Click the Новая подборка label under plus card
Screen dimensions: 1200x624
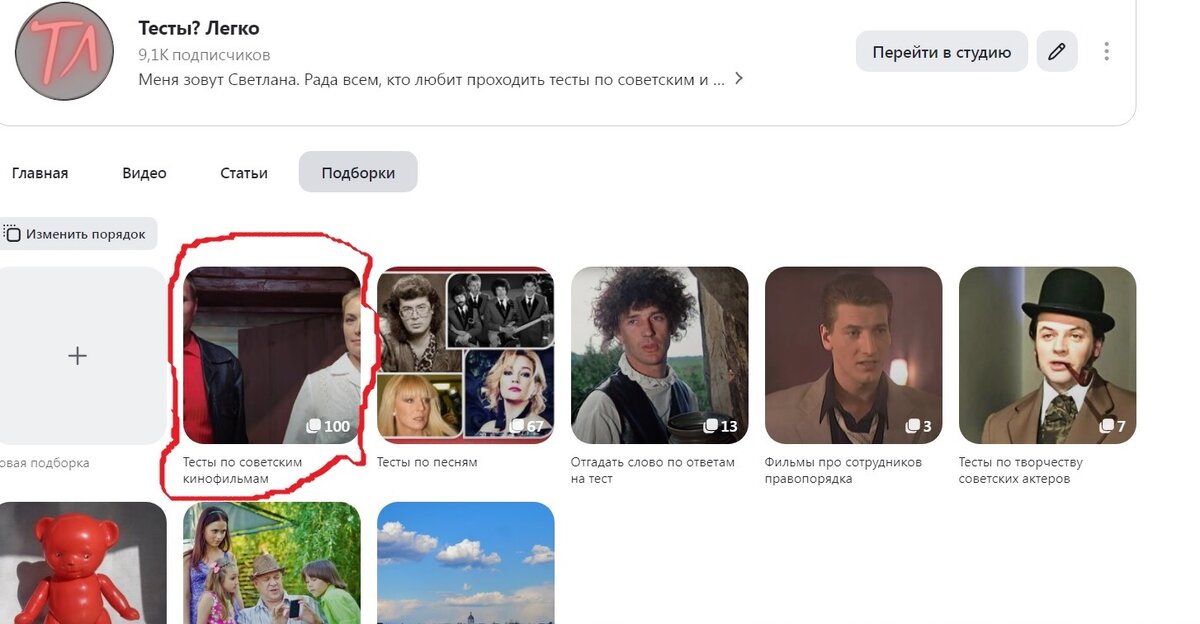coord(45,463)
